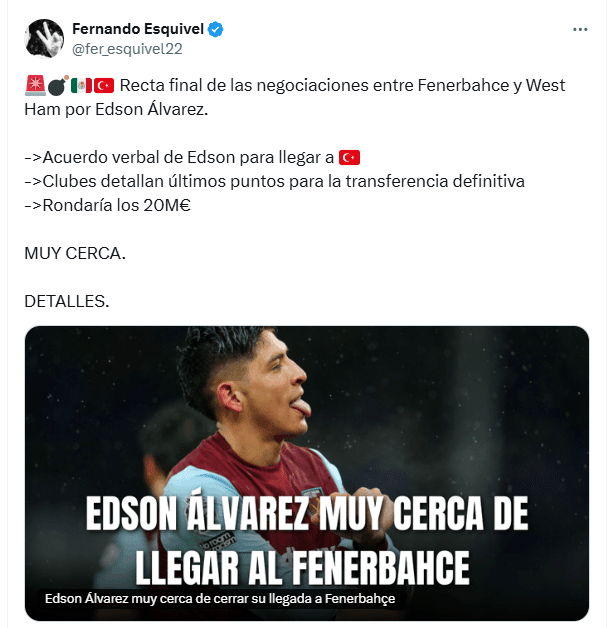Click the bomb emoji
Image resolution: width=613 pixels, height=628 pixels.
tap(58, 86)
